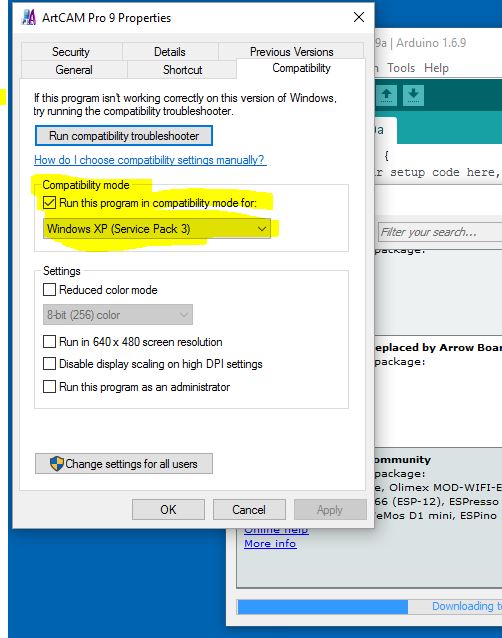This screenshot has width=502, height=638.
Task: Open the Previous Versions tab
Action: [x=291, y=52]
